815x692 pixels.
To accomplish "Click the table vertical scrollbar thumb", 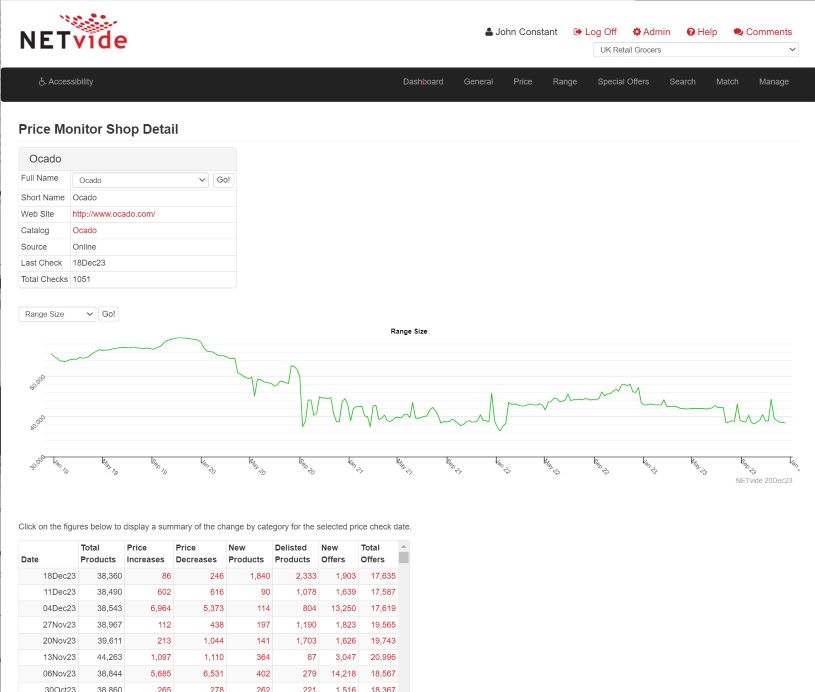I will [403, 557].
